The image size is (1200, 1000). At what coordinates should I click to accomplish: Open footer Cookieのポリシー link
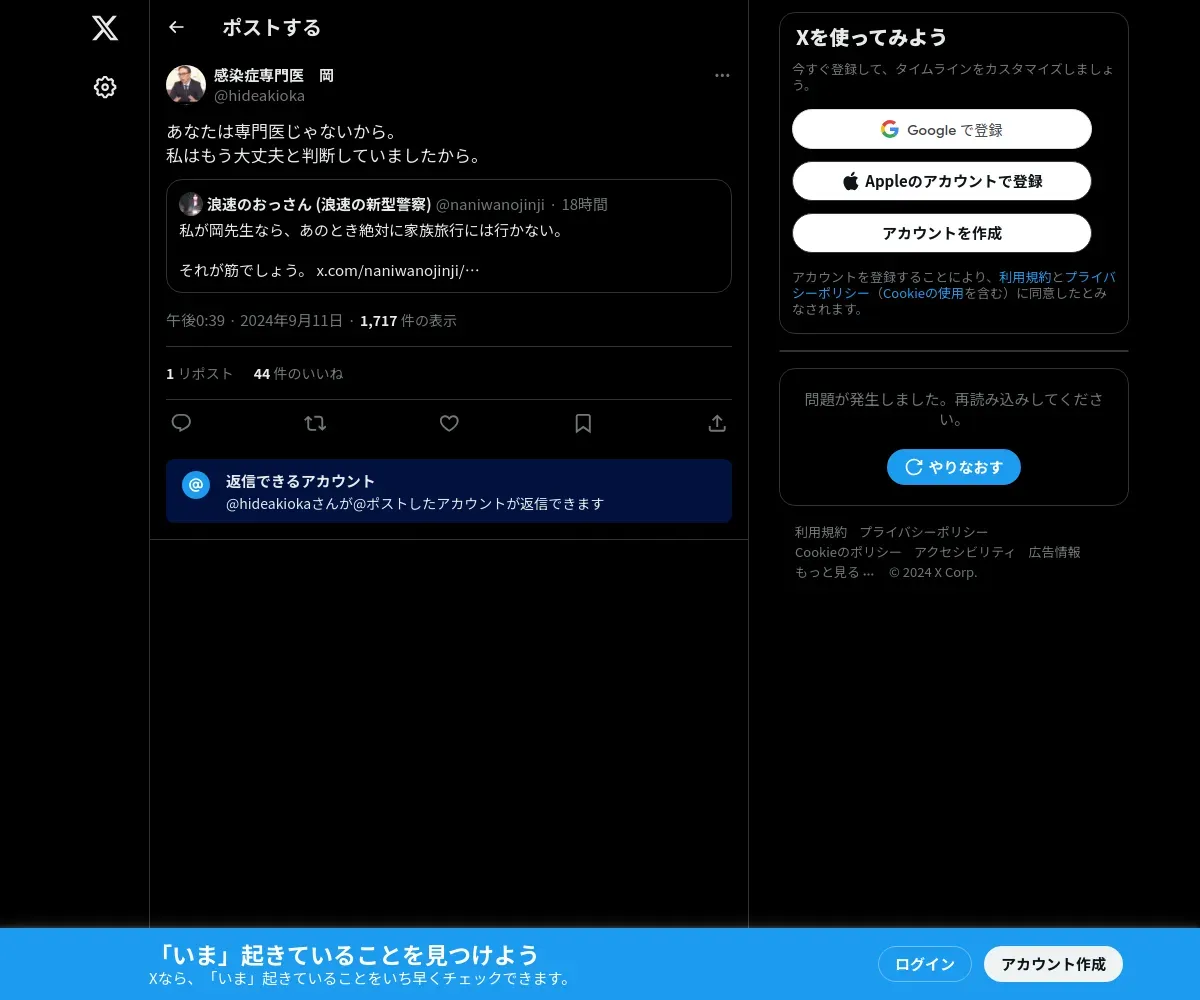coord(848,552)
